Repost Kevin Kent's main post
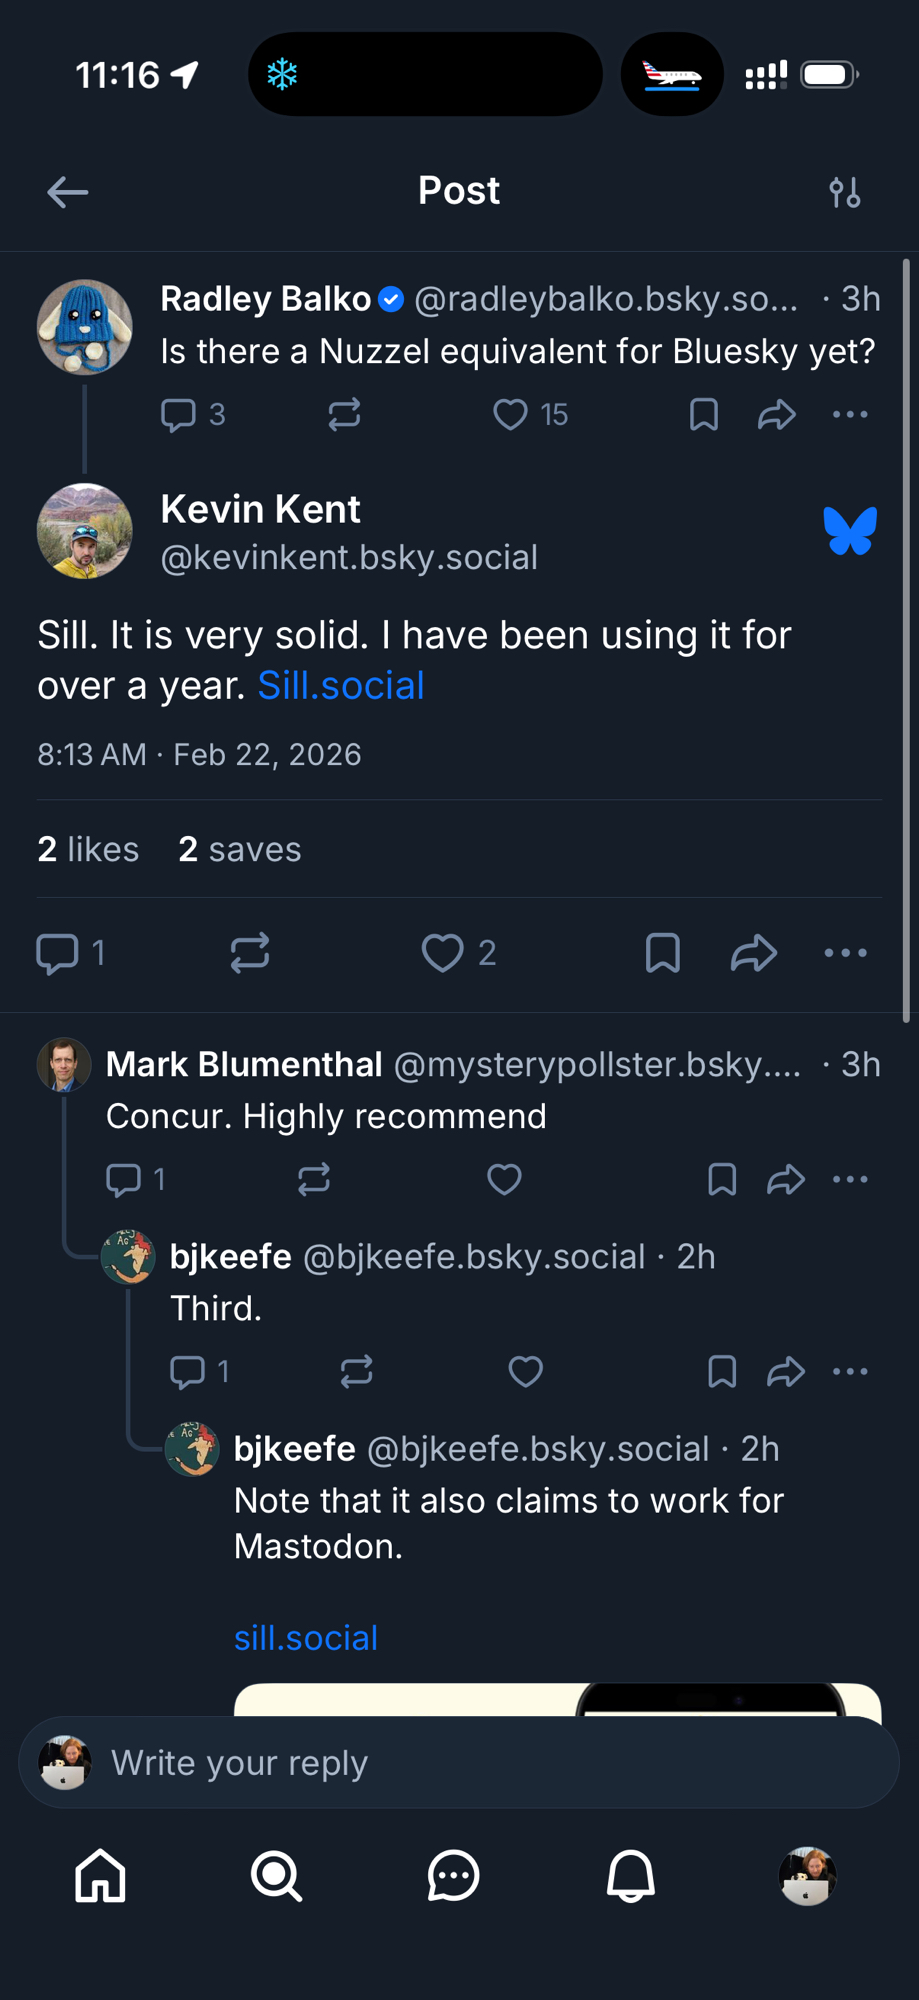The width and height of the screenshot is (919, 2000). click(x=250, y=953)
